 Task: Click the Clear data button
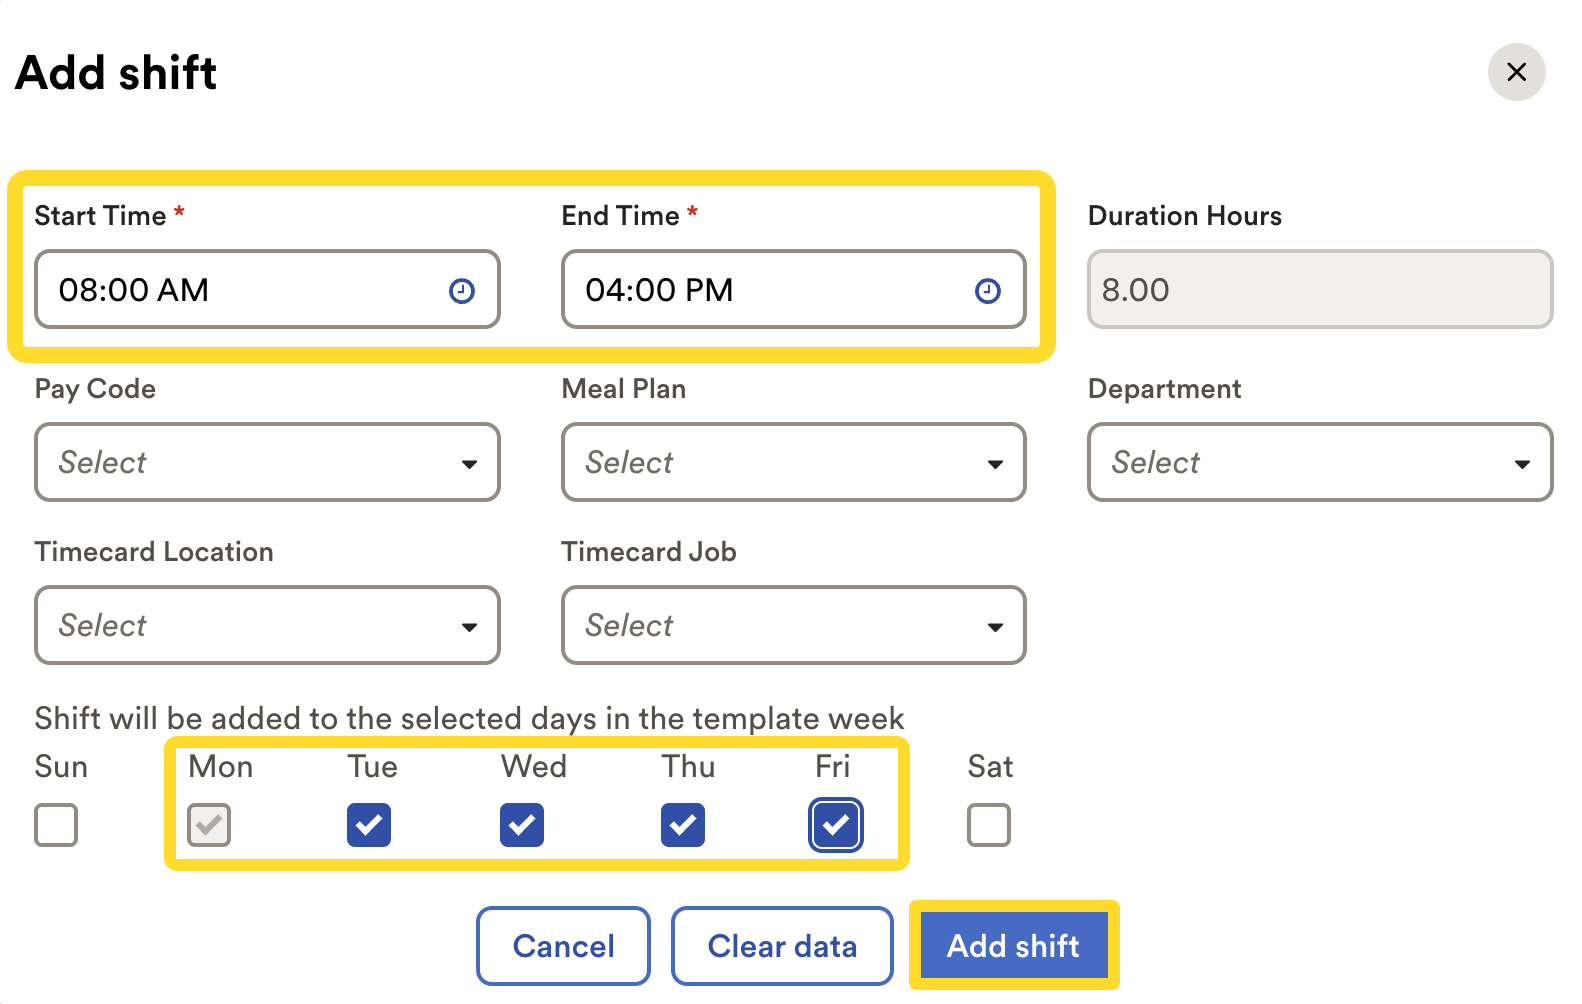782,946
